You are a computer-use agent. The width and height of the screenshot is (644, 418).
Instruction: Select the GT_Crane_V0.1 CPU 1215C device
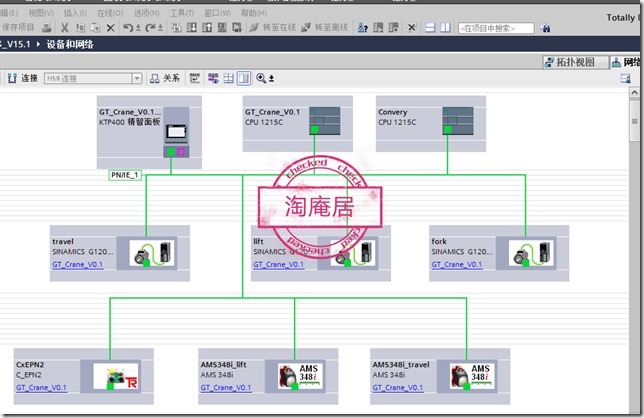[297, 124]
